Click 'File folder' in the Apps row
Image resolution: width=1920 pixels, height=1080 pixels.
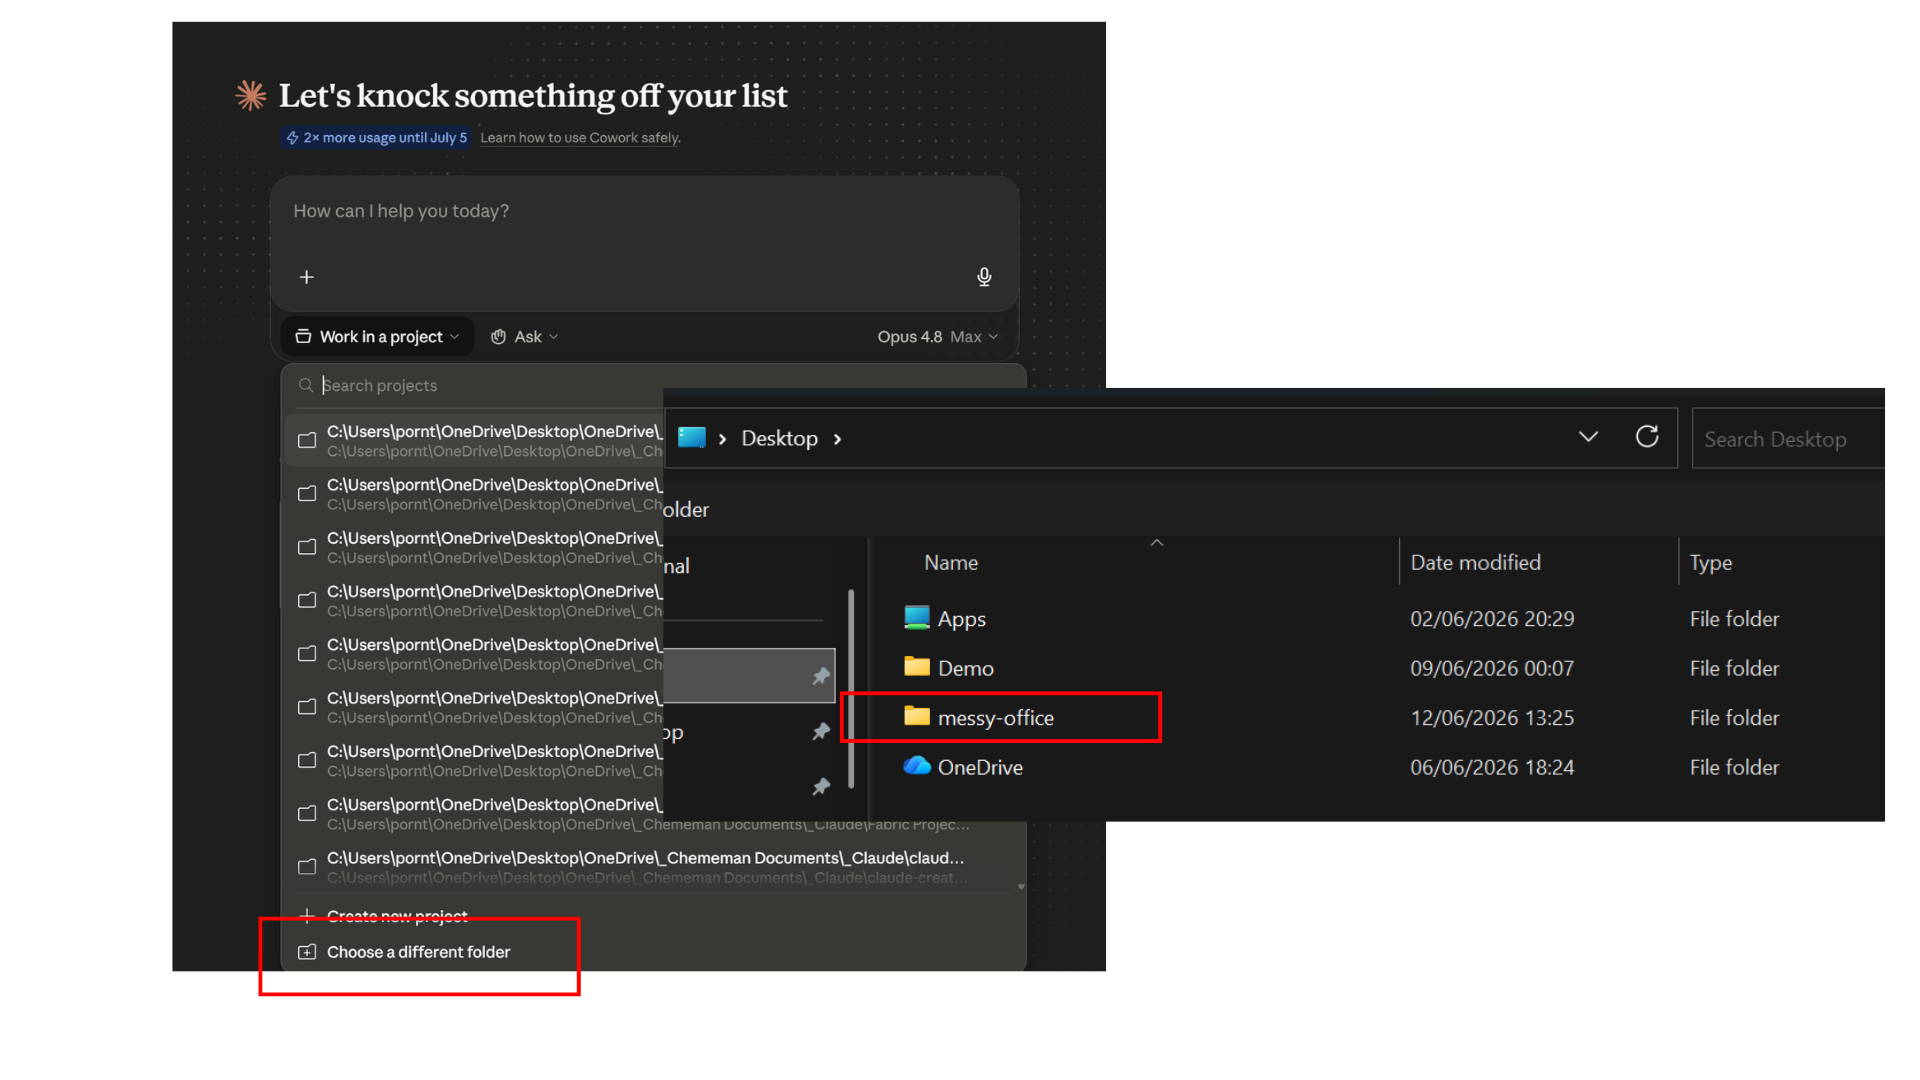click(x=1734, y=619)
